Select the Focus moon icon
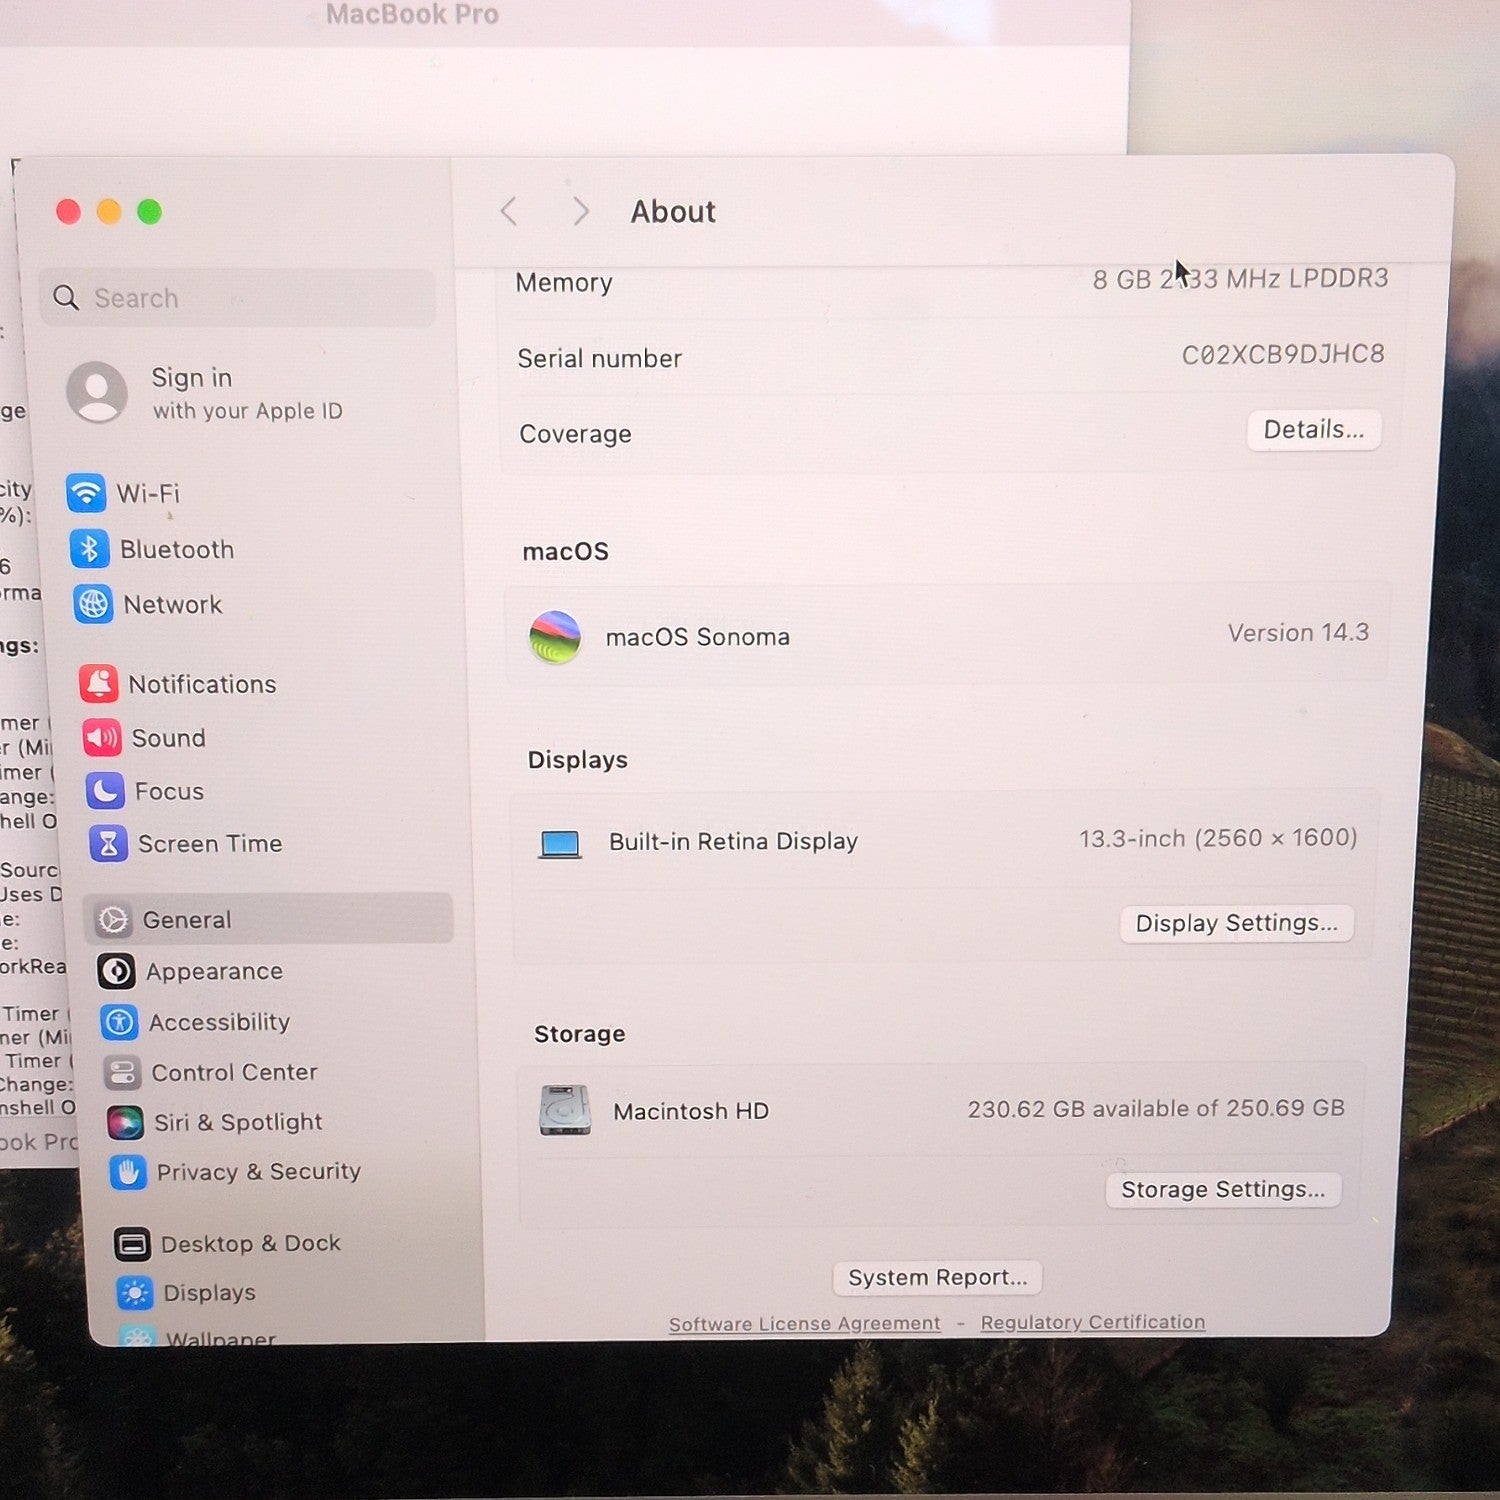 tap(105, 791)
